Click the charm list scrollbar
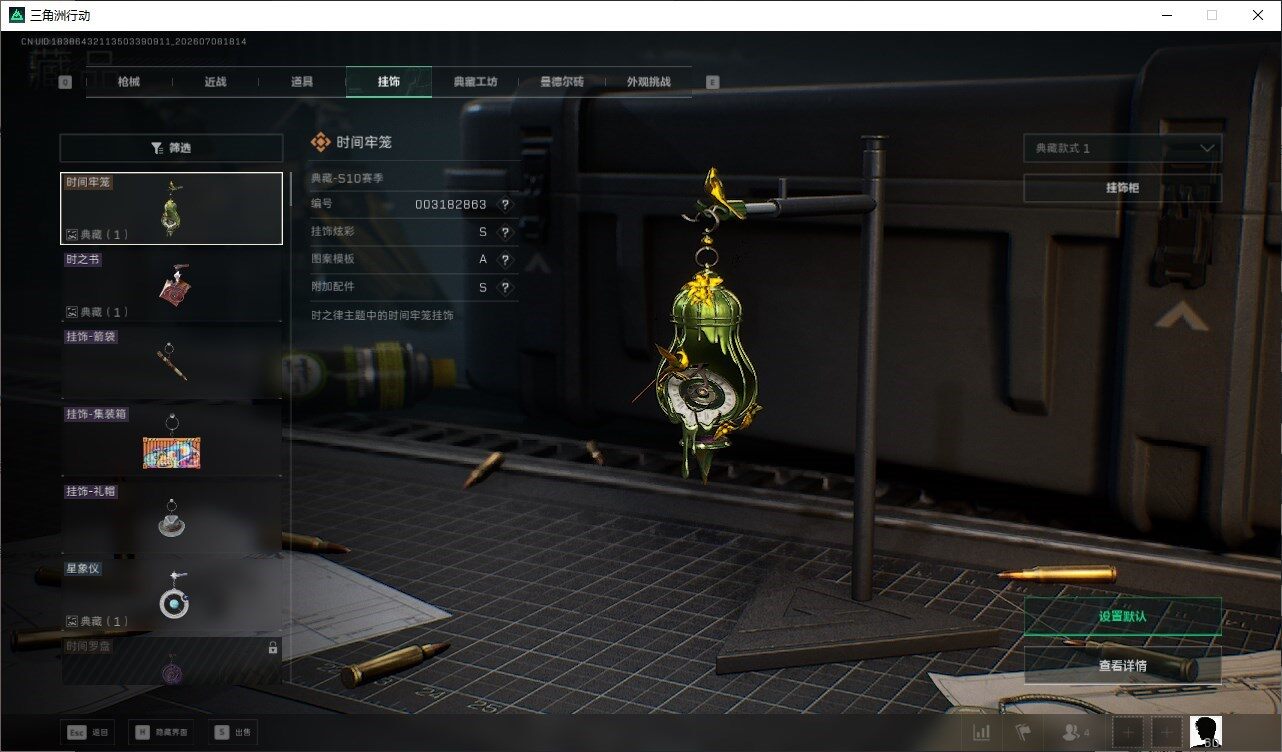This screenshot has height=752, width=1282. (x=290, y=188)
